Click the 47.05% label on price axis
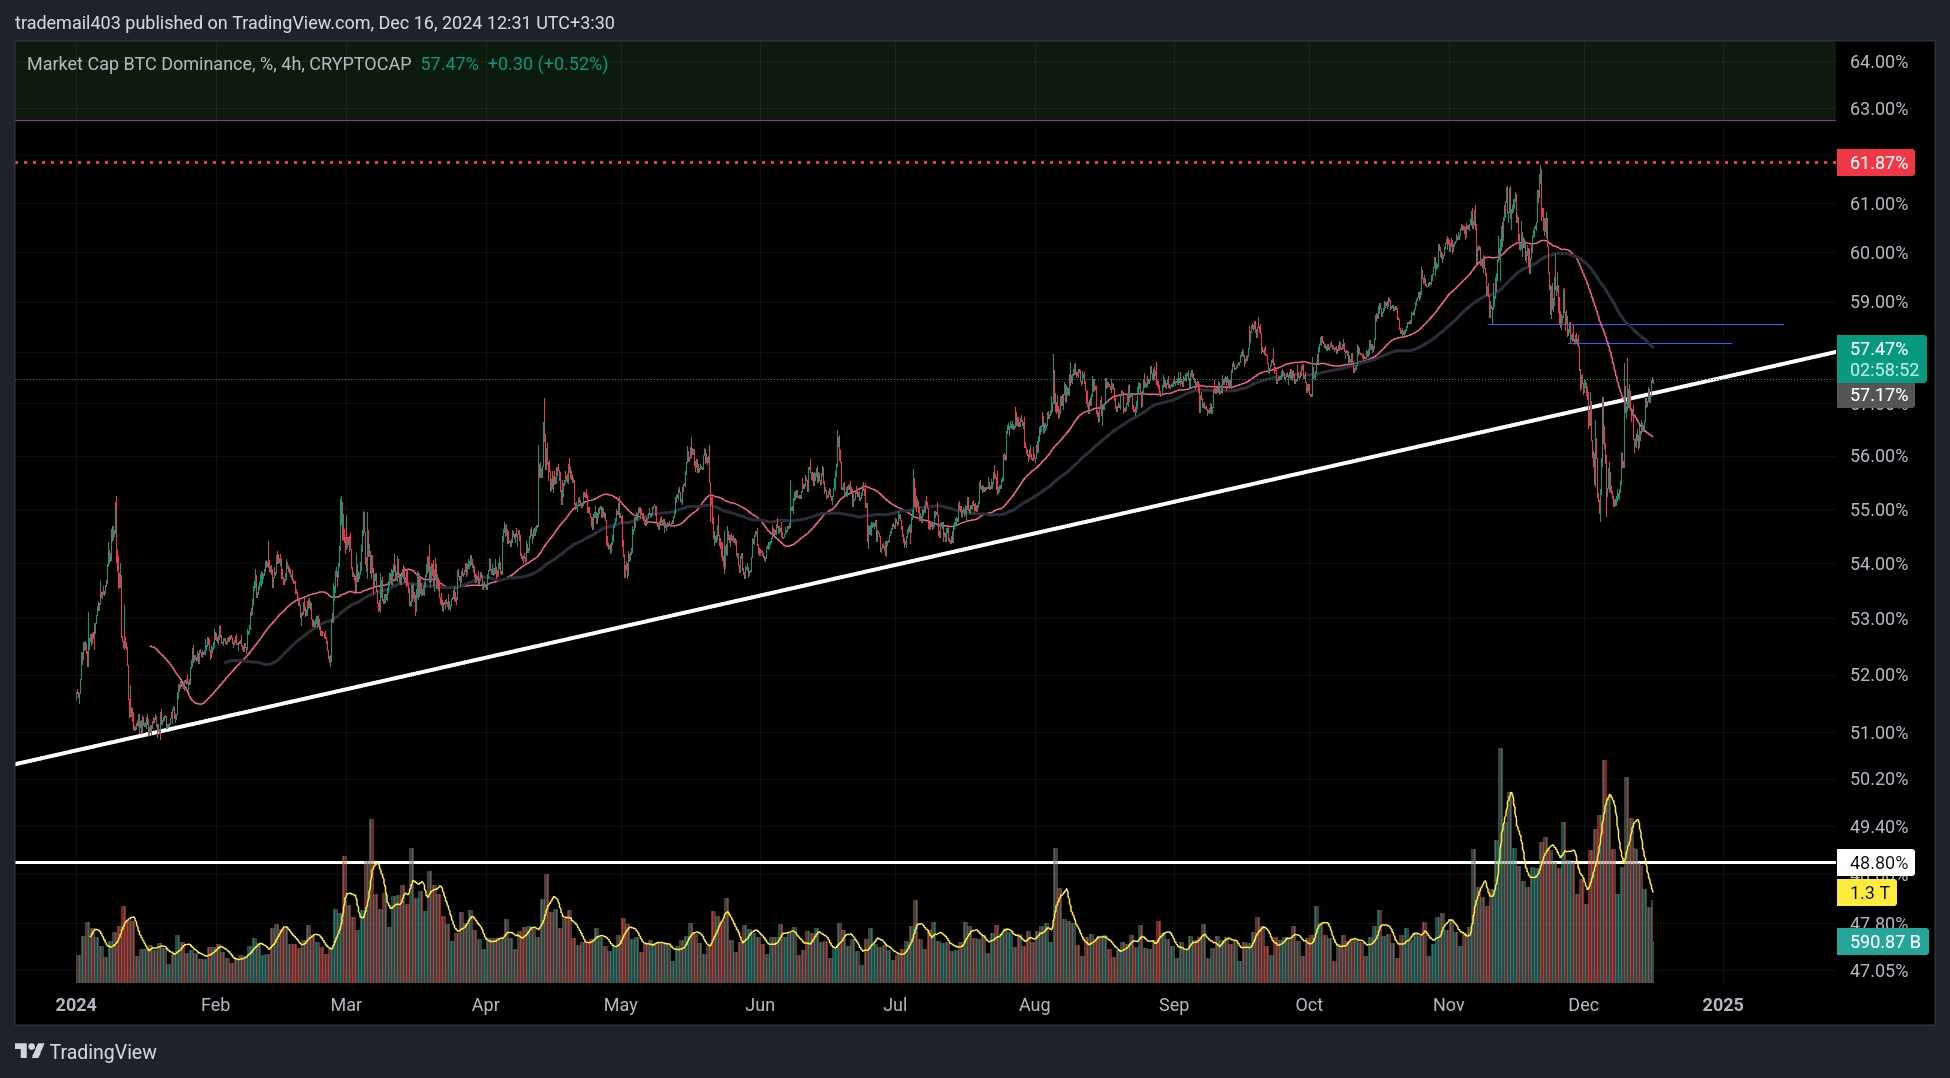Viewport: 1950px width, 1078px height. (x=1878, y=971)
